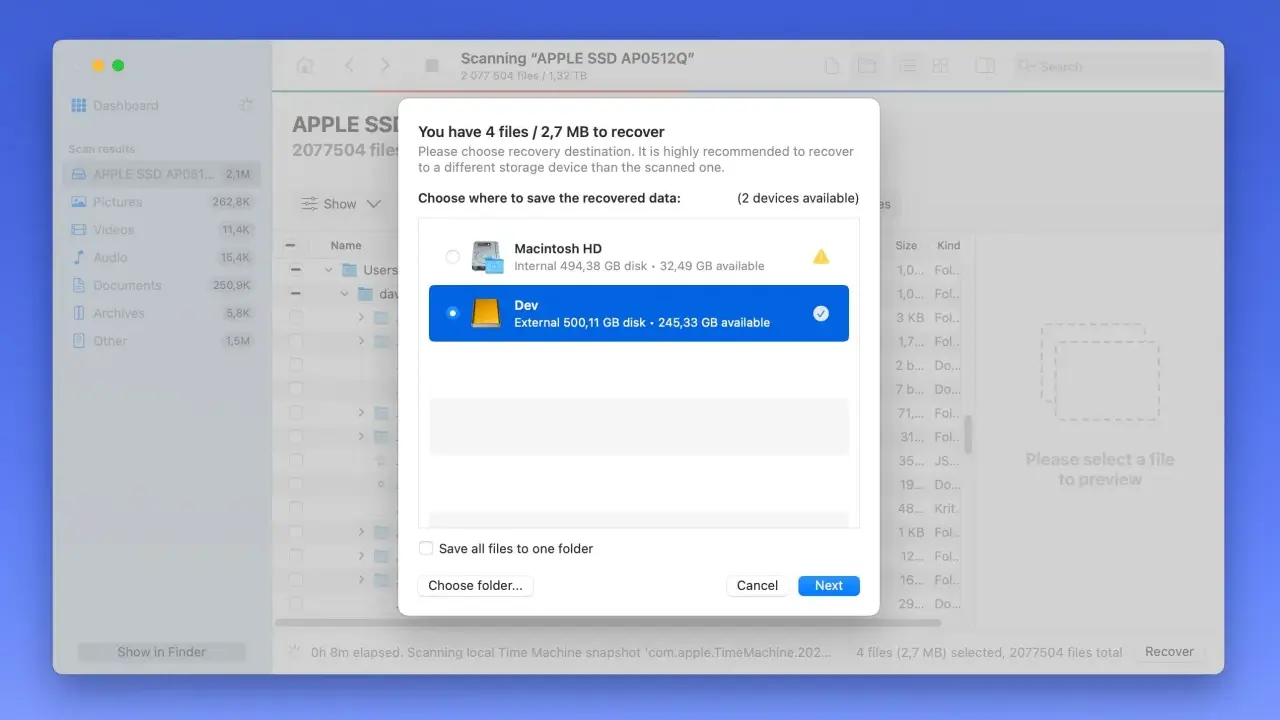Open the Pictures category icon in sidebar
This screenshot has width=1280, height=720.
[x=79, y=202]
